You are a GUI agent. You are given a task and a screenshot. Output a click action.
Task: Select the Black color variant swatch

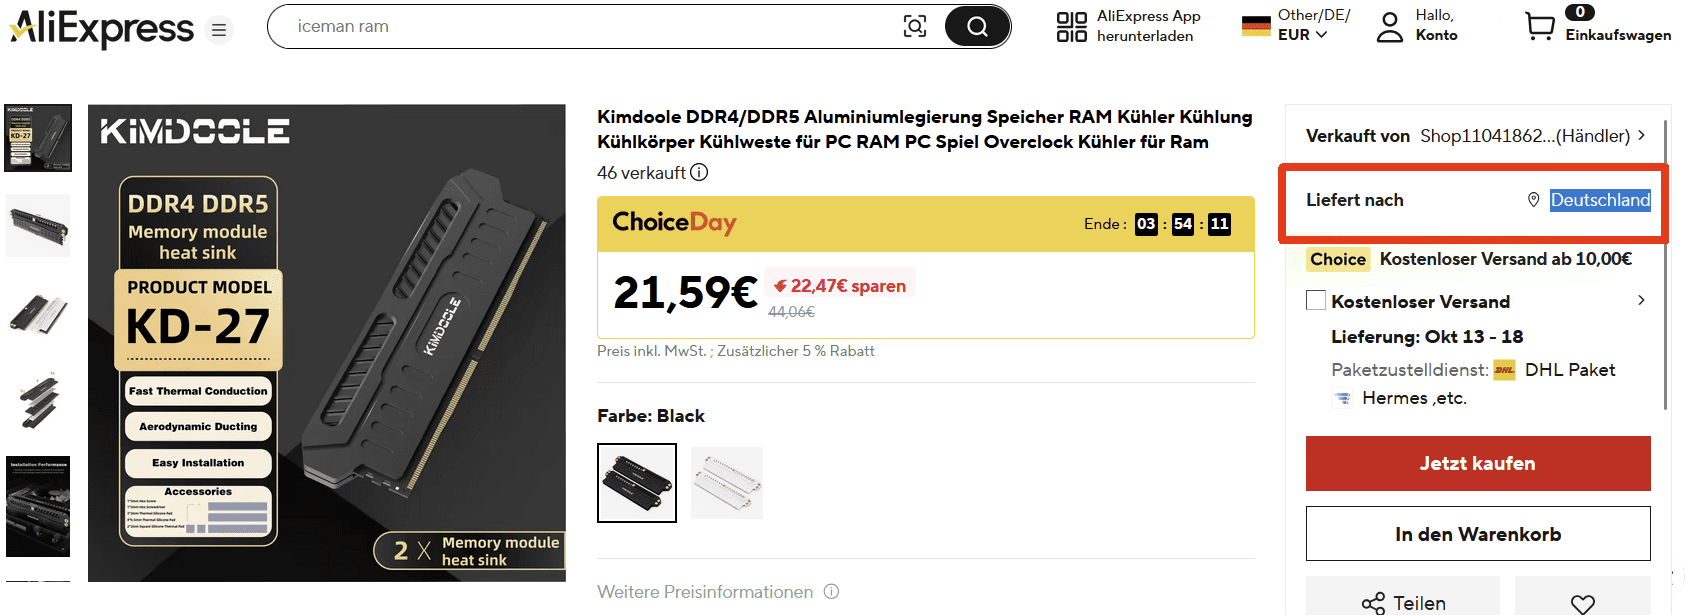[x=637, y=483]
